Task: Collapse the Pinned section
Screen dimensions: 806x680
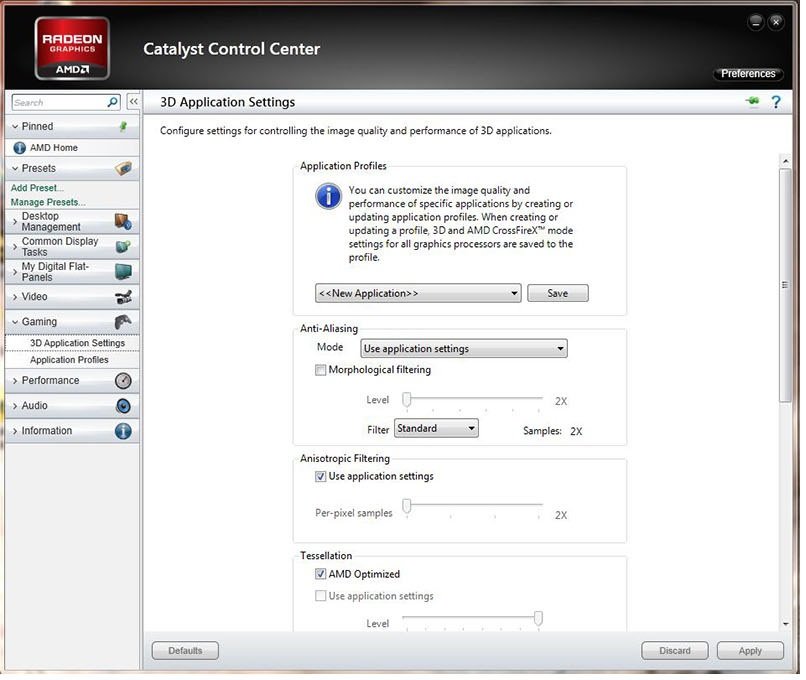Action: (x=15, y=126)
